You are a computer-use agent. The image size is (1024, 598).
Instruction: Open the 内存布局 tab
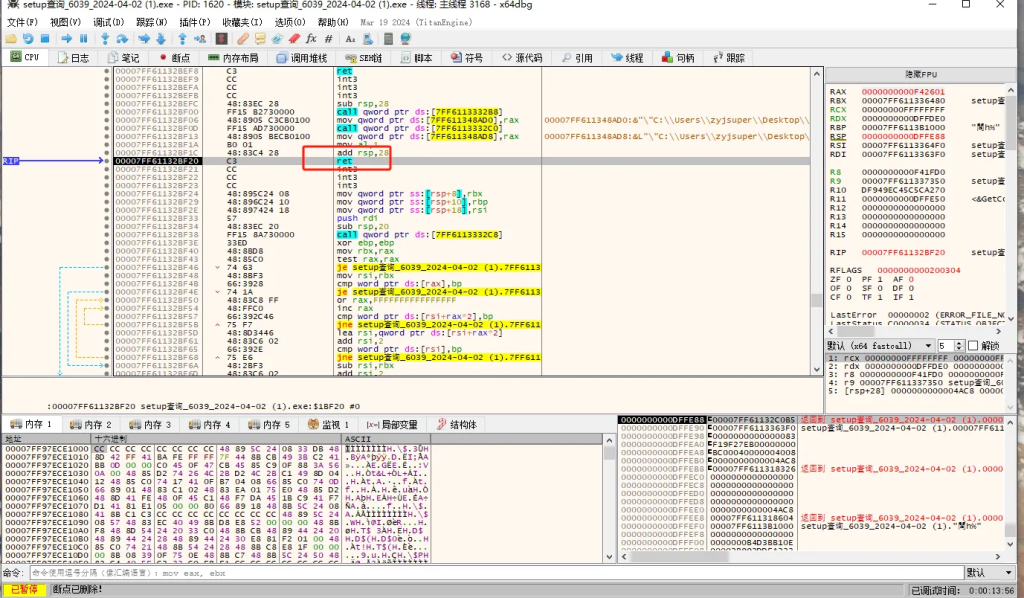click(x=232, y=58)
